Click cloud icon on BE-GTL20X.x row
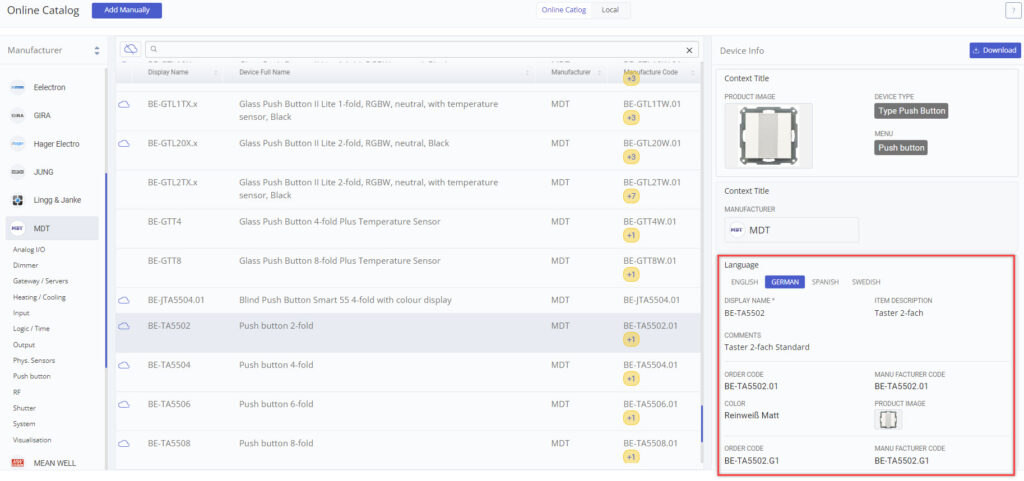1024x481 pixels. [123, 144]
